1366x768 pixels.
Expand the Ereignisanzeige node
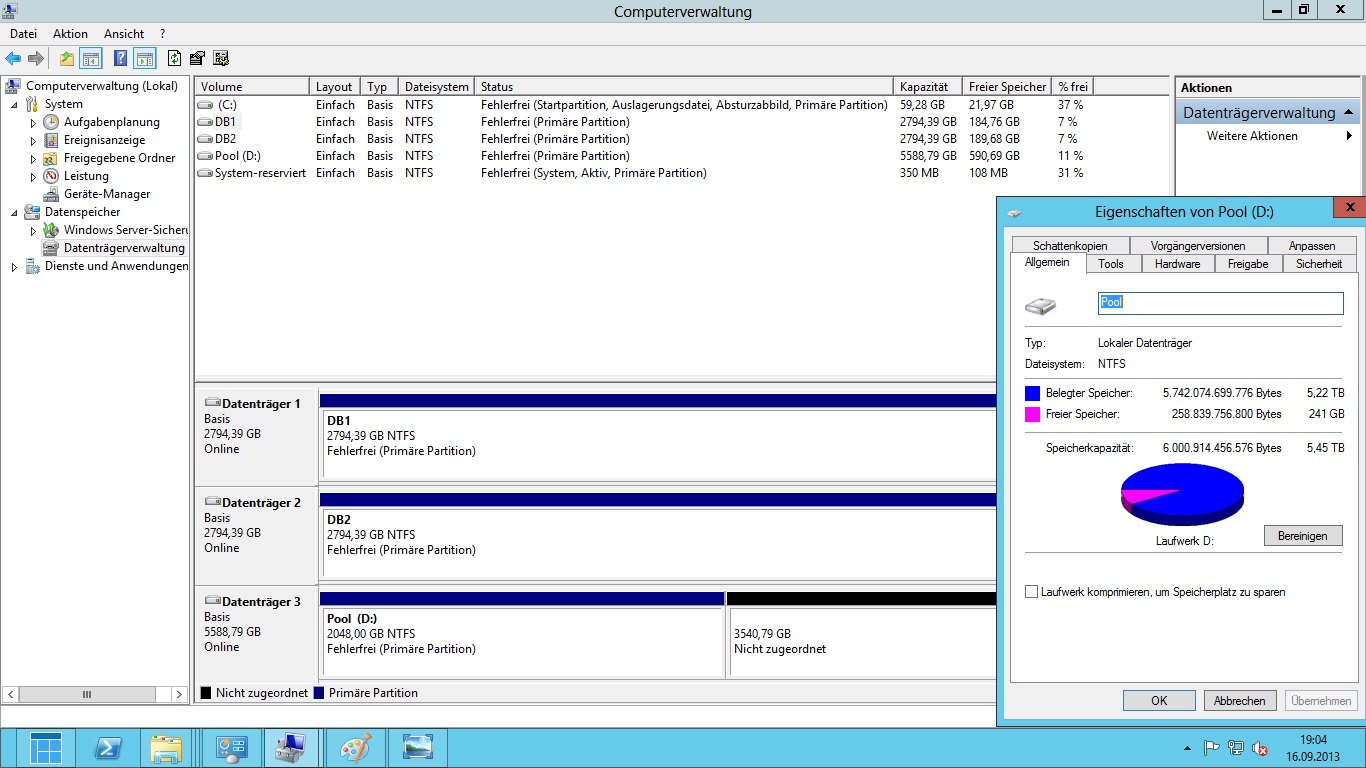click(x=33, y=140)
